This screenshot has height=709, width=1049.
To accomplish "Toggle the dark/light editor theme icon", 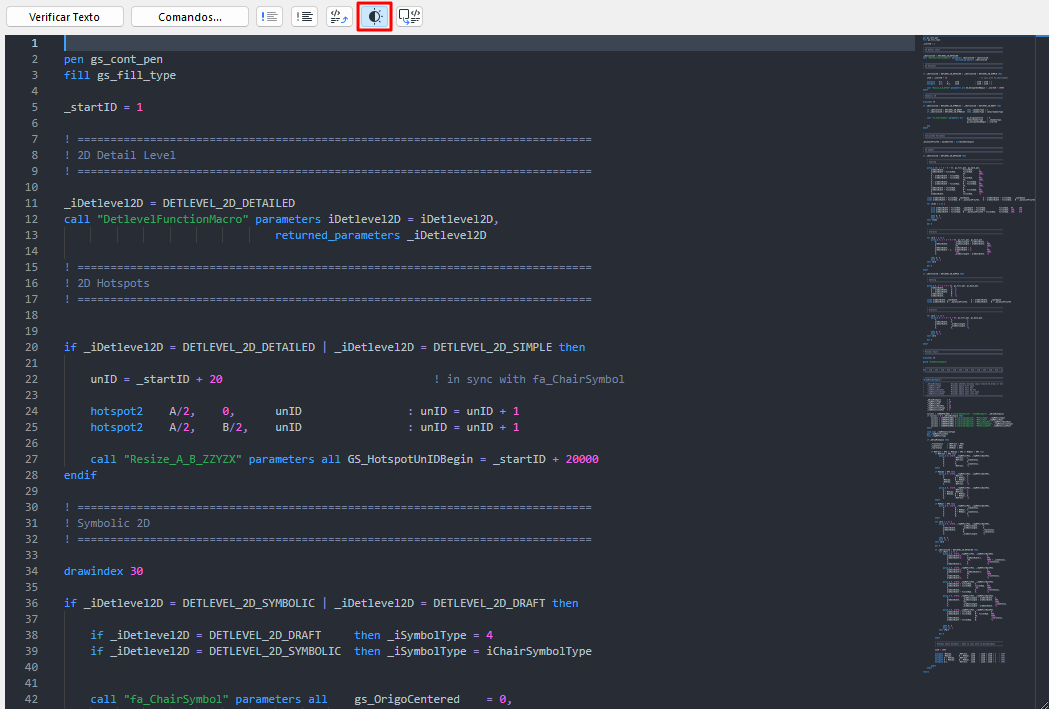I will (x=374, y=17).
